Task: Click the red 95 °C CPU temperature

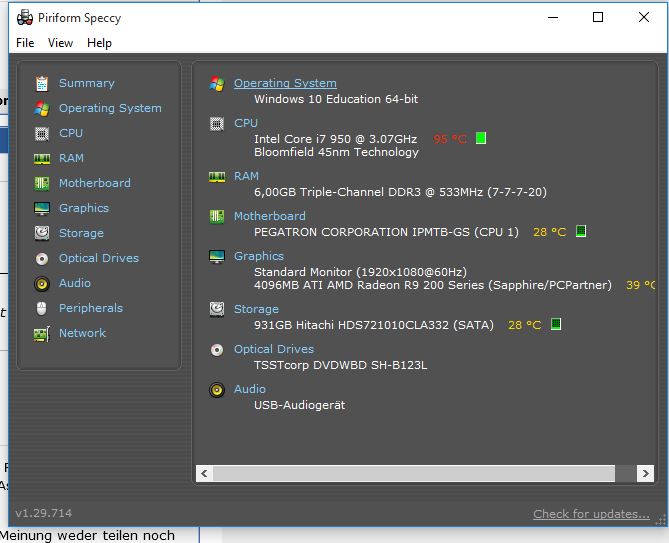Action: pyautogui.click(x=450, y=139)
